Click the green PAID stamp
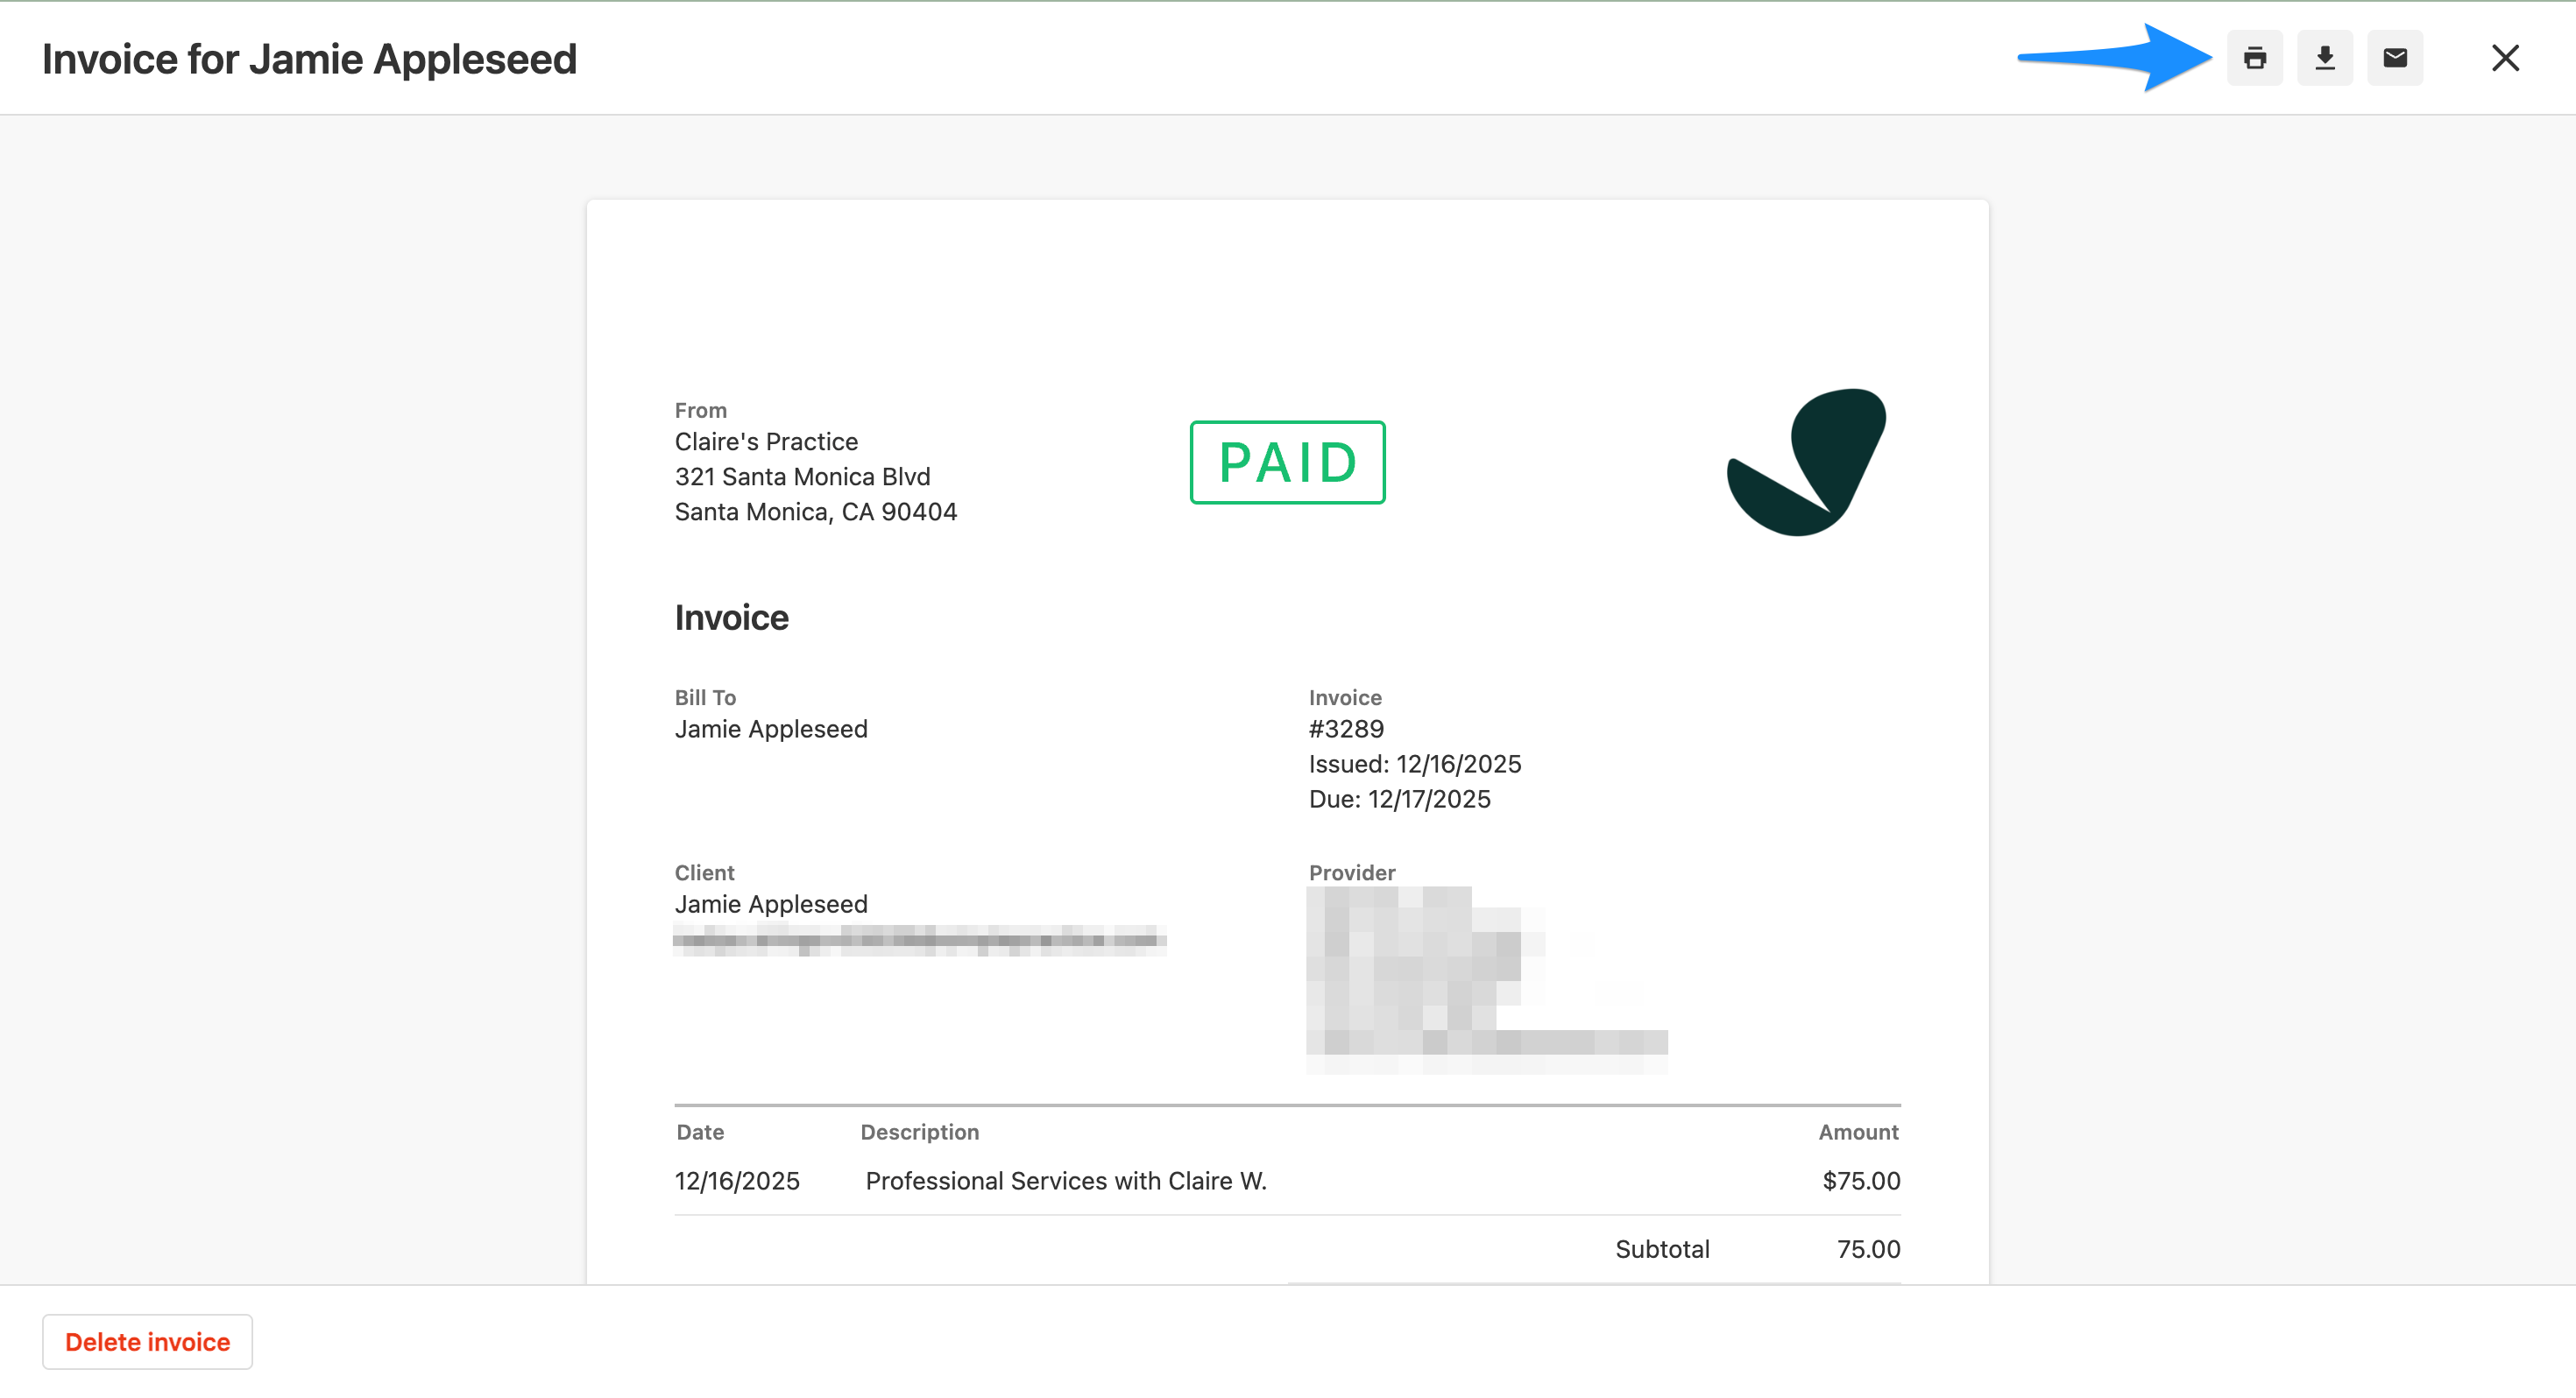The image size is (2576, 1398). click(1287, 462)
